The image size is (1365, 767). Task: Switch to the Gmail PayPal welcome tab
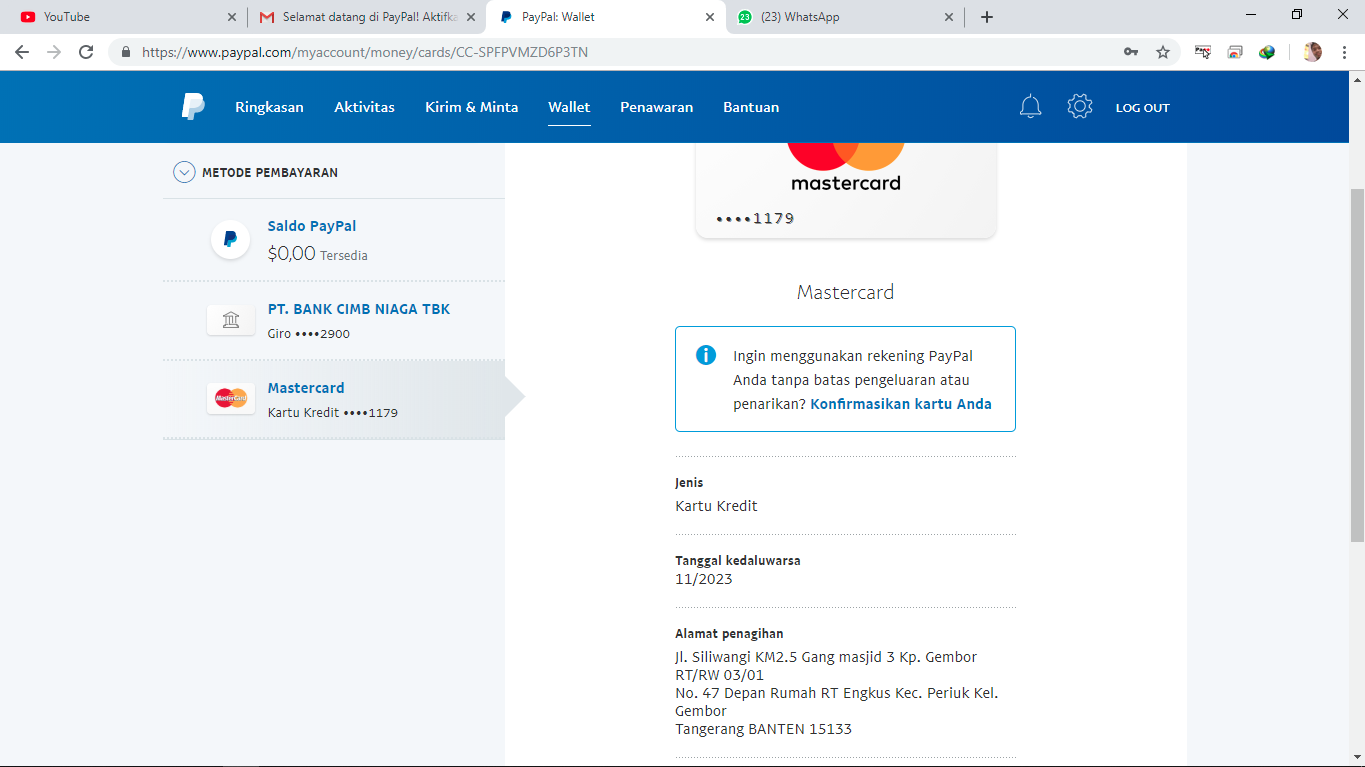coord(366,17)
